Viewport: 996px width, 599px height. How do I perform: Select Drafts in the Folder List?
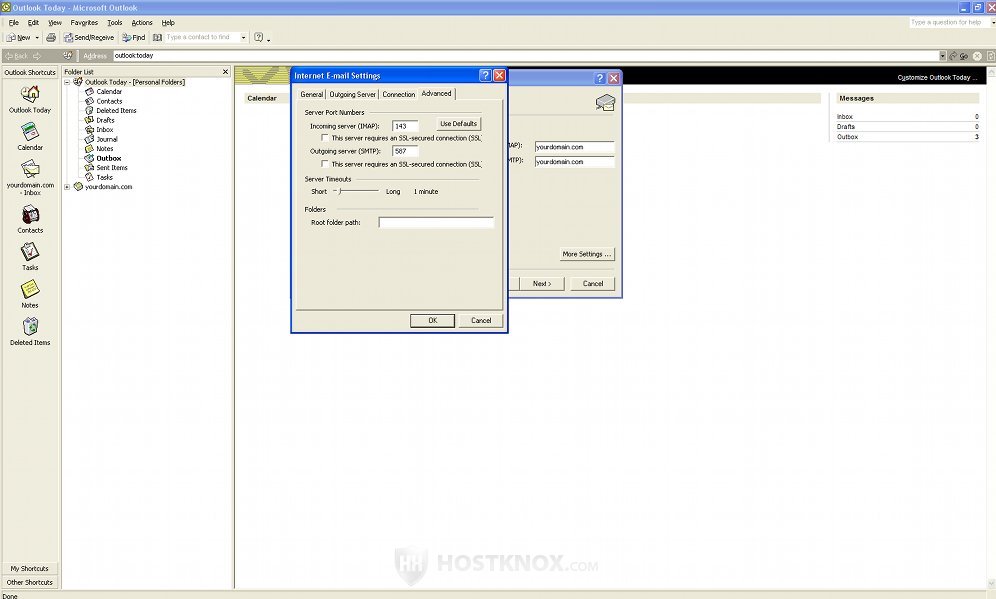(x=105, y=120)
